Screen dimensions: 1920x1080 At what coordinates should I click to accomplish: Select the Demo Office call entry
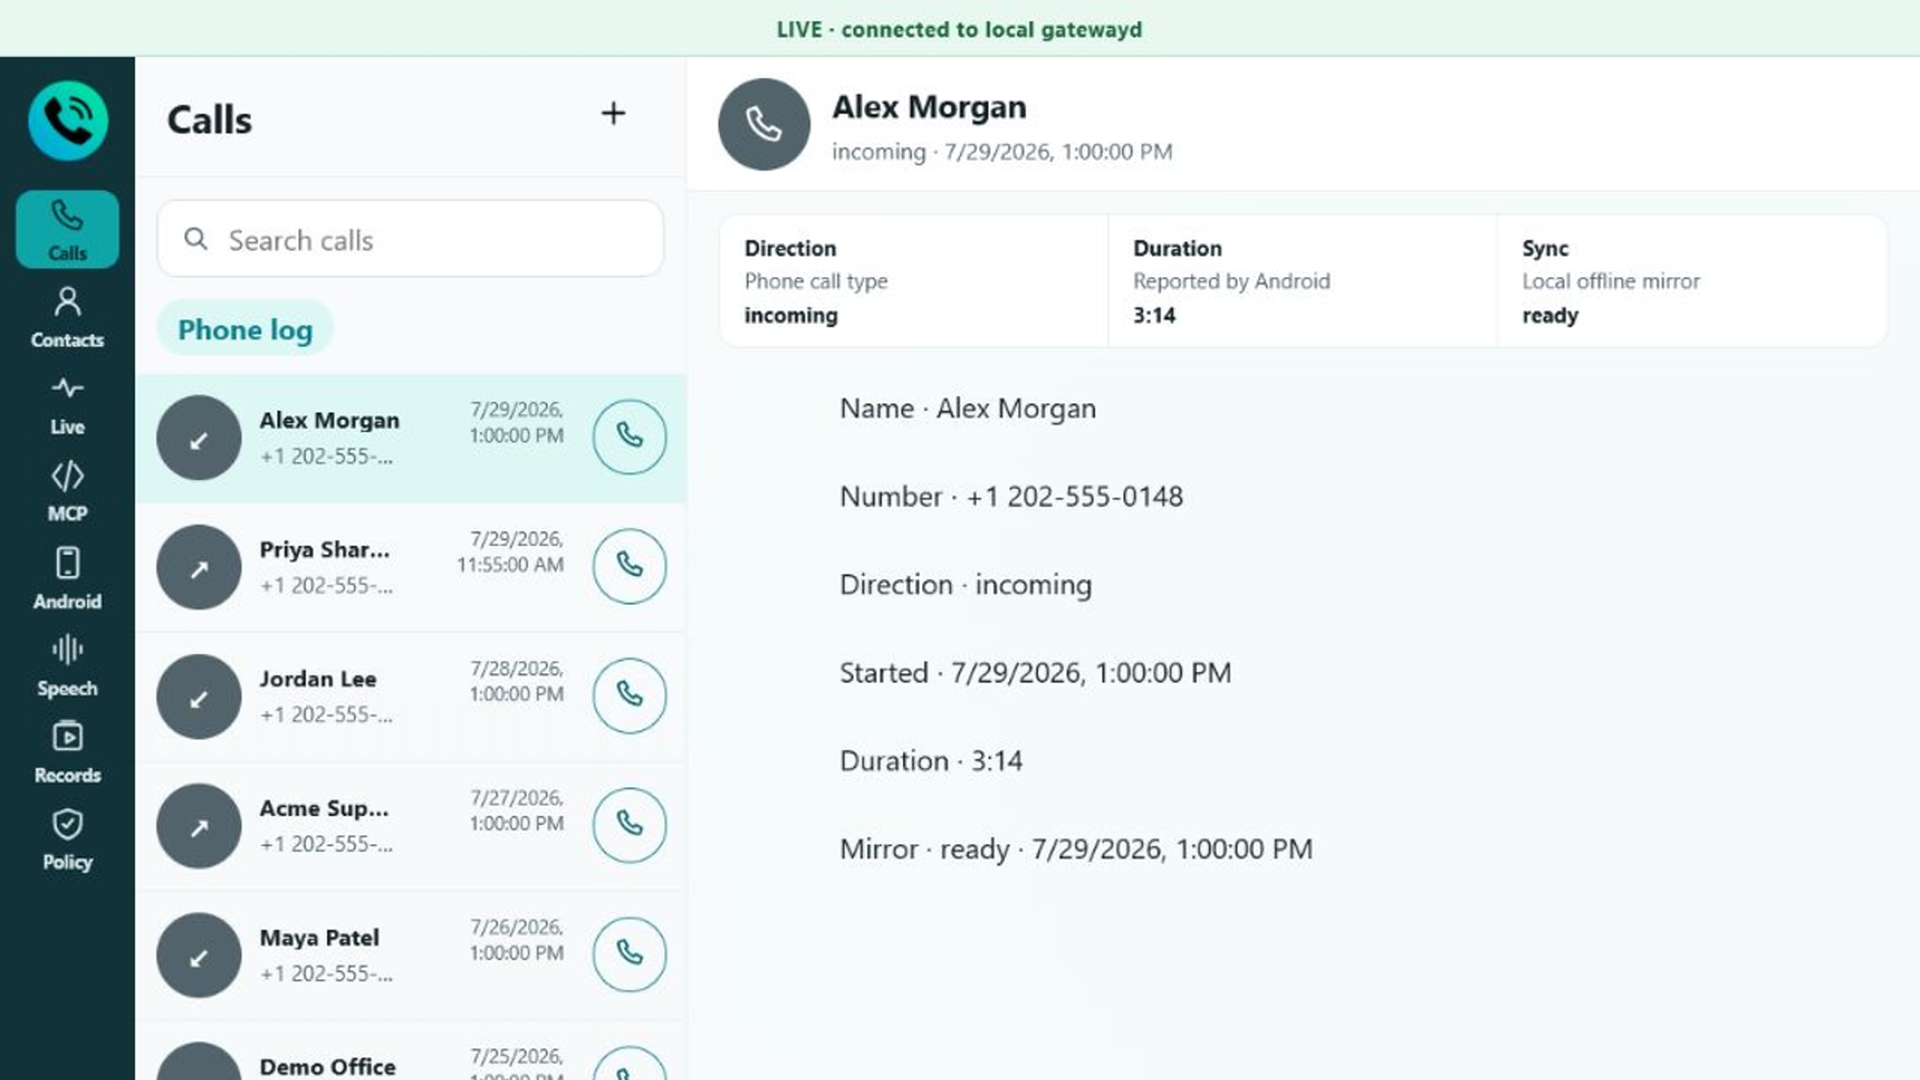coord(410,1051)
